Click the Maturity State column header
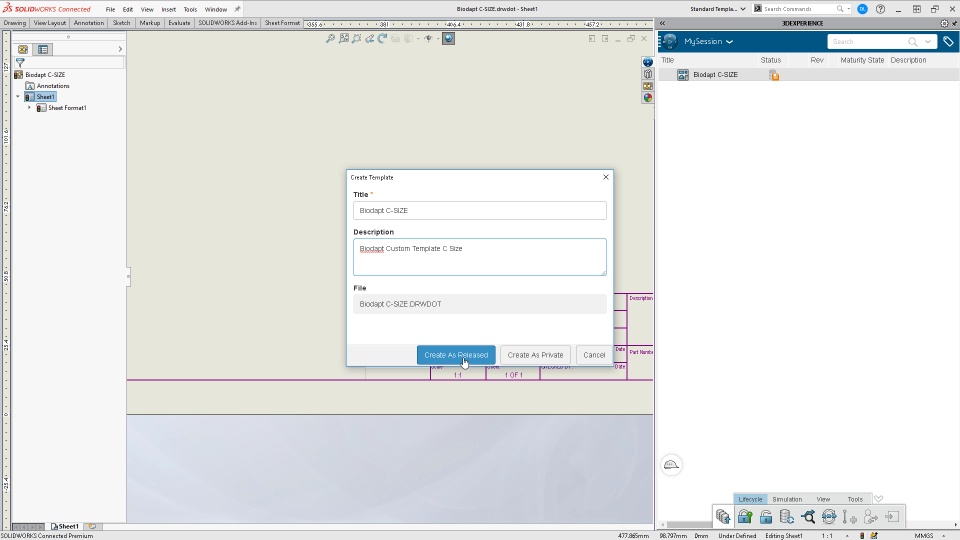 (x=862, y=60)
